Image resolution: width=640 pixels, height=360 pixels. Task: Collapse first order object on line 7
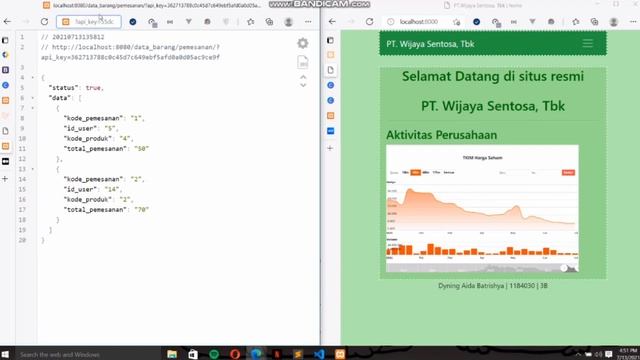33,108
